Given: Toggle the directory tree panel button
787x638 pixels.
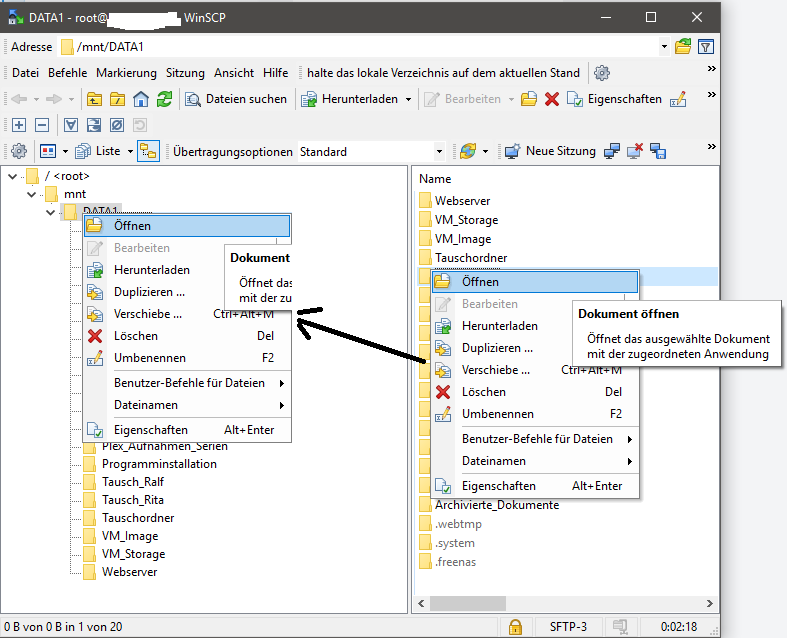Looking at the screenshot, I should (148, 152).
